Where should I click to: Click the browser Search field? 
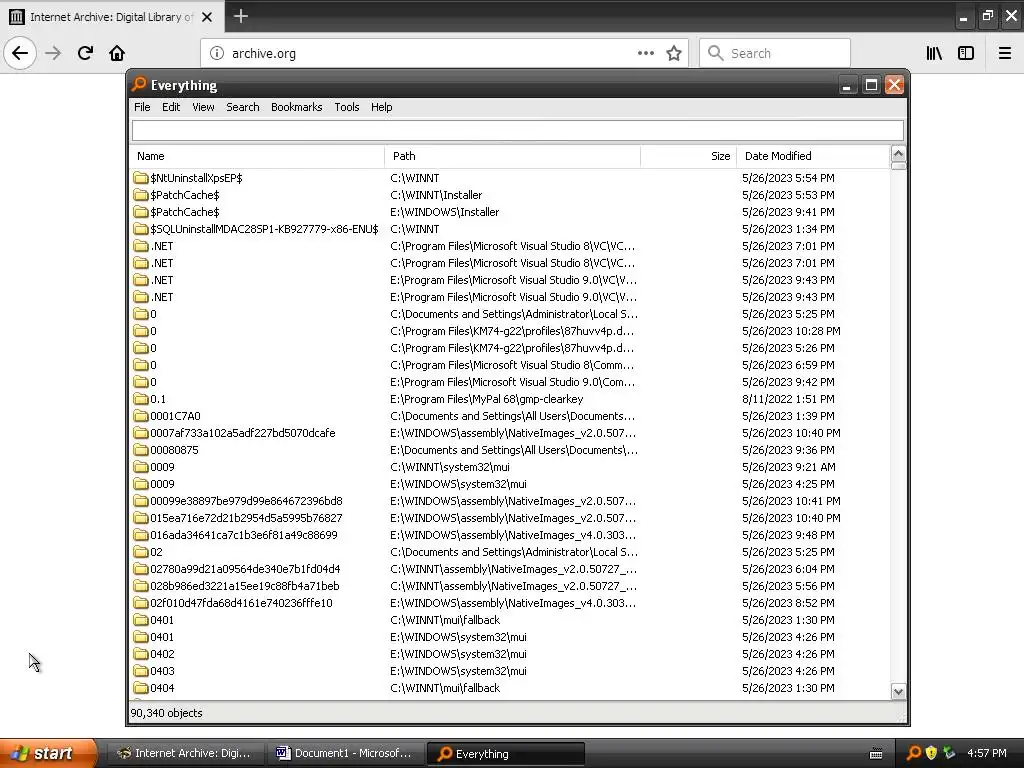tap(775, 53)
